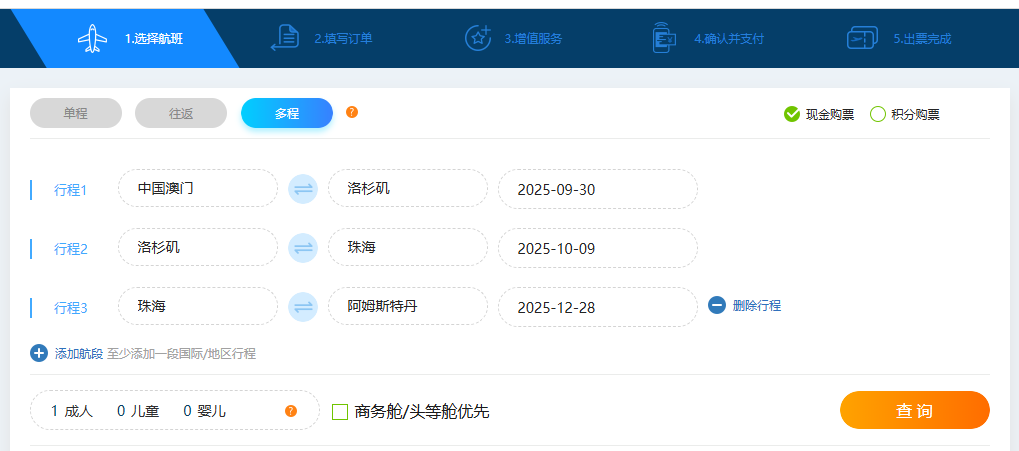The width and height of the screenshot is (1019, 451).
Task: Open the date picker showing 2025-10-09
Action: click(x=598, y=248)
